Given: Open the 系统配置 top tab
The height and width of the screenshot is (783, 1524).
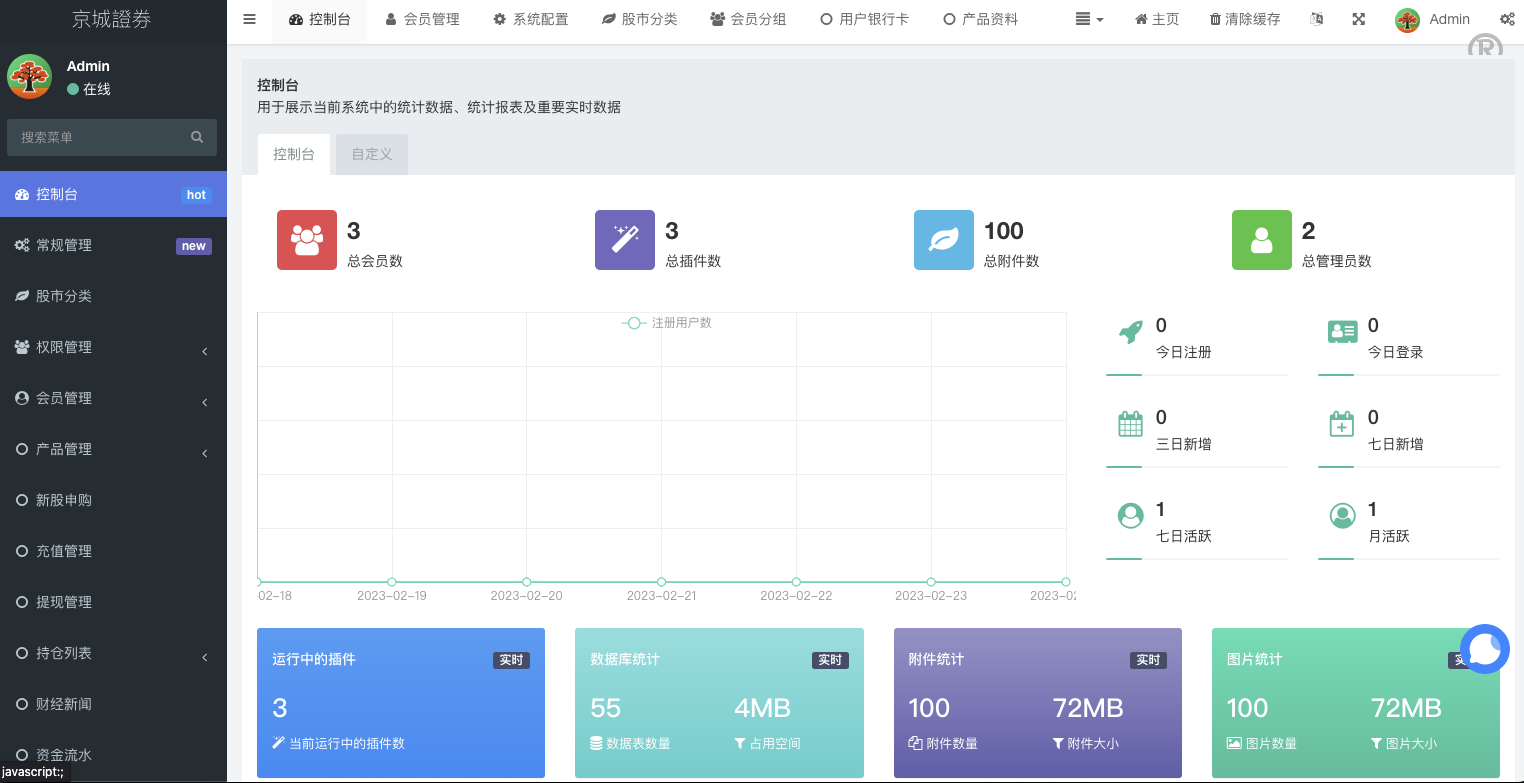Looking at the screenshot, I should 531,19.
